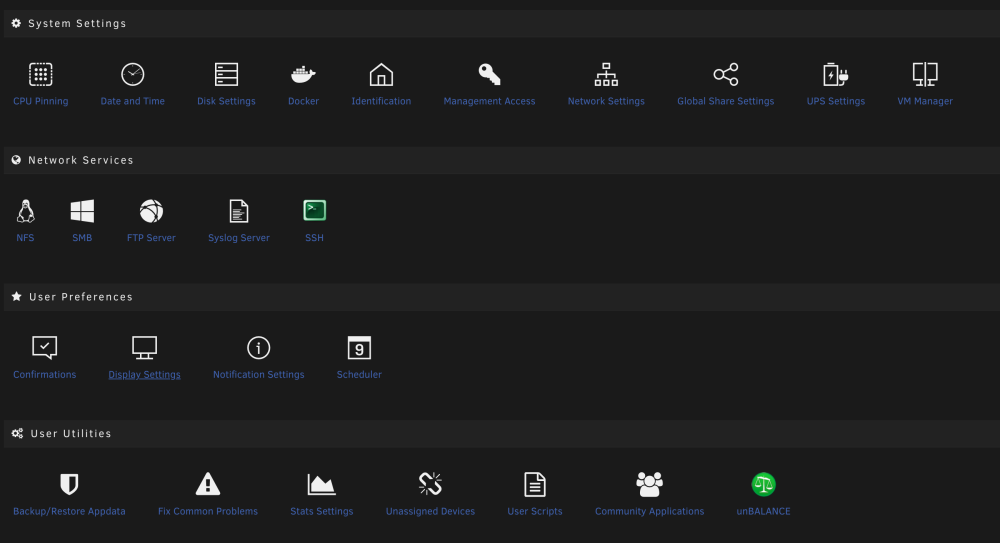
Task: Click the Network Settings text link
Action: (x=606, y=101)
